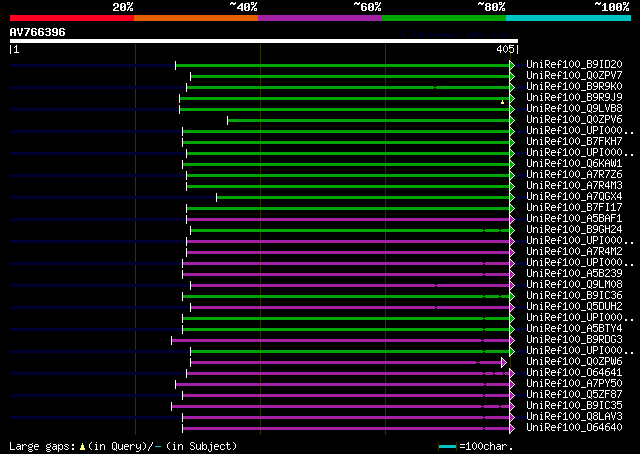640x454 pixels.
Task: Click the UniRef100_B7FKH7 label
Action: tap(574, 142)
